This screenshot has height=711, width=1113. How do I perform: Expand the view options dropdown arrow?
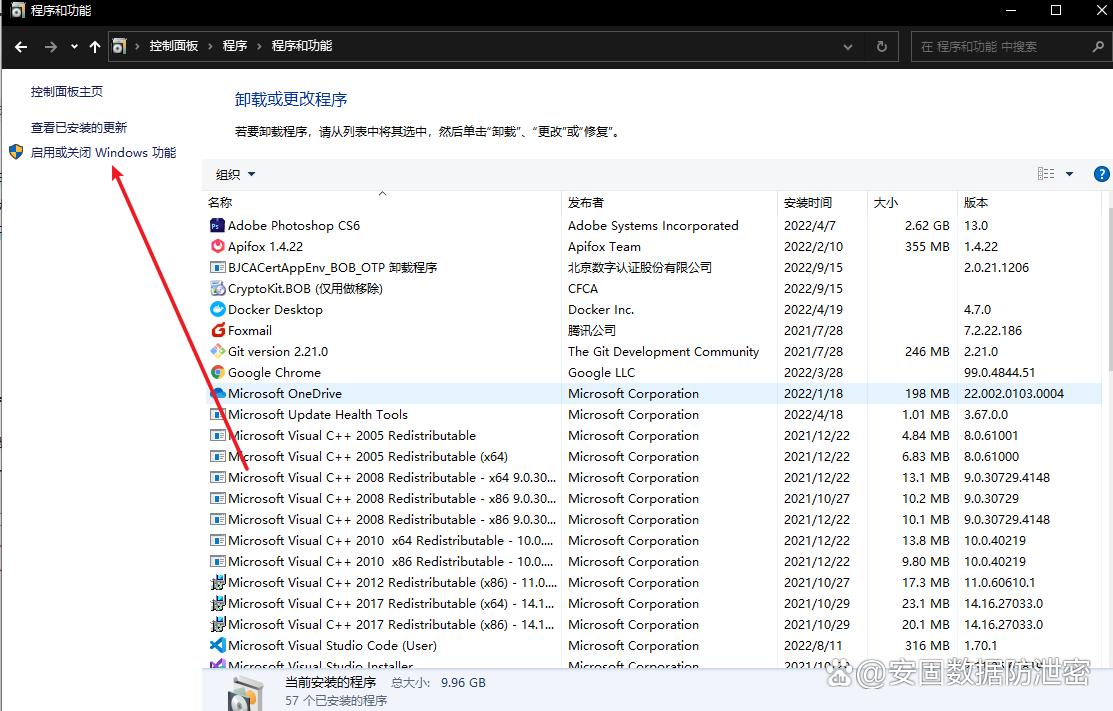(x=1069, y=174)
